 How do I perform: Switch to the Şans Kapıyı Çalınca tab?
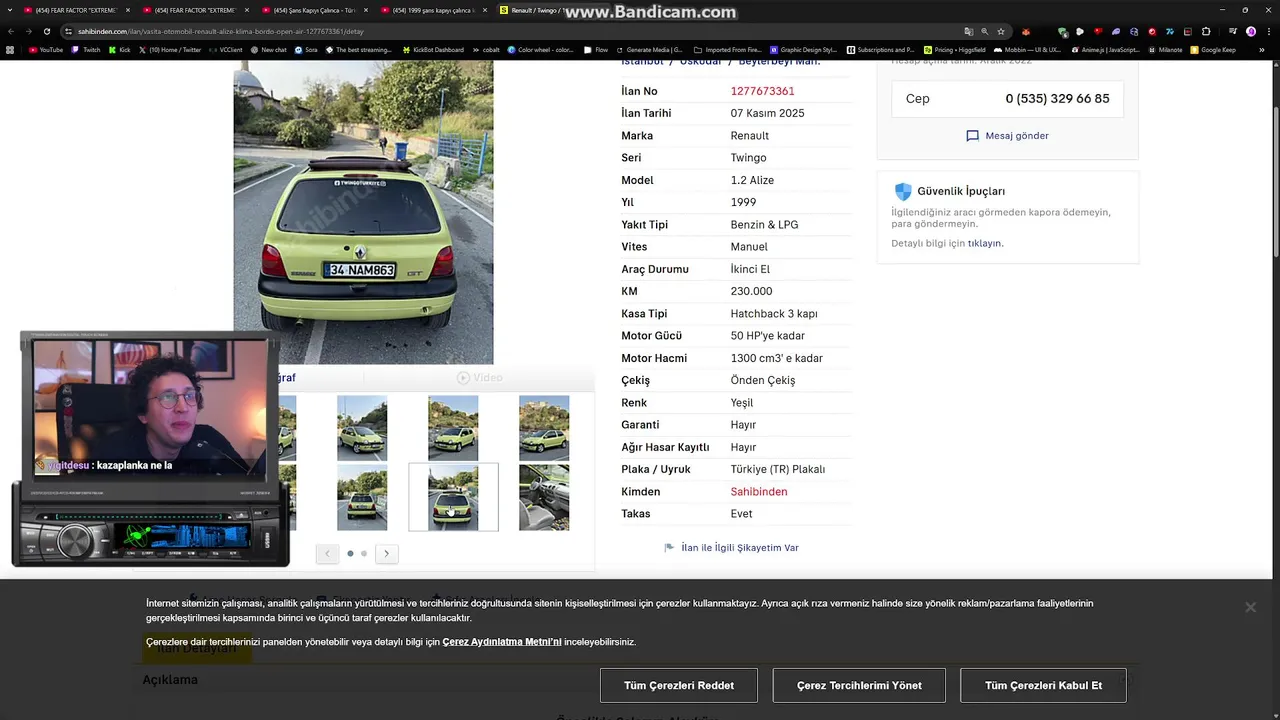312,10
